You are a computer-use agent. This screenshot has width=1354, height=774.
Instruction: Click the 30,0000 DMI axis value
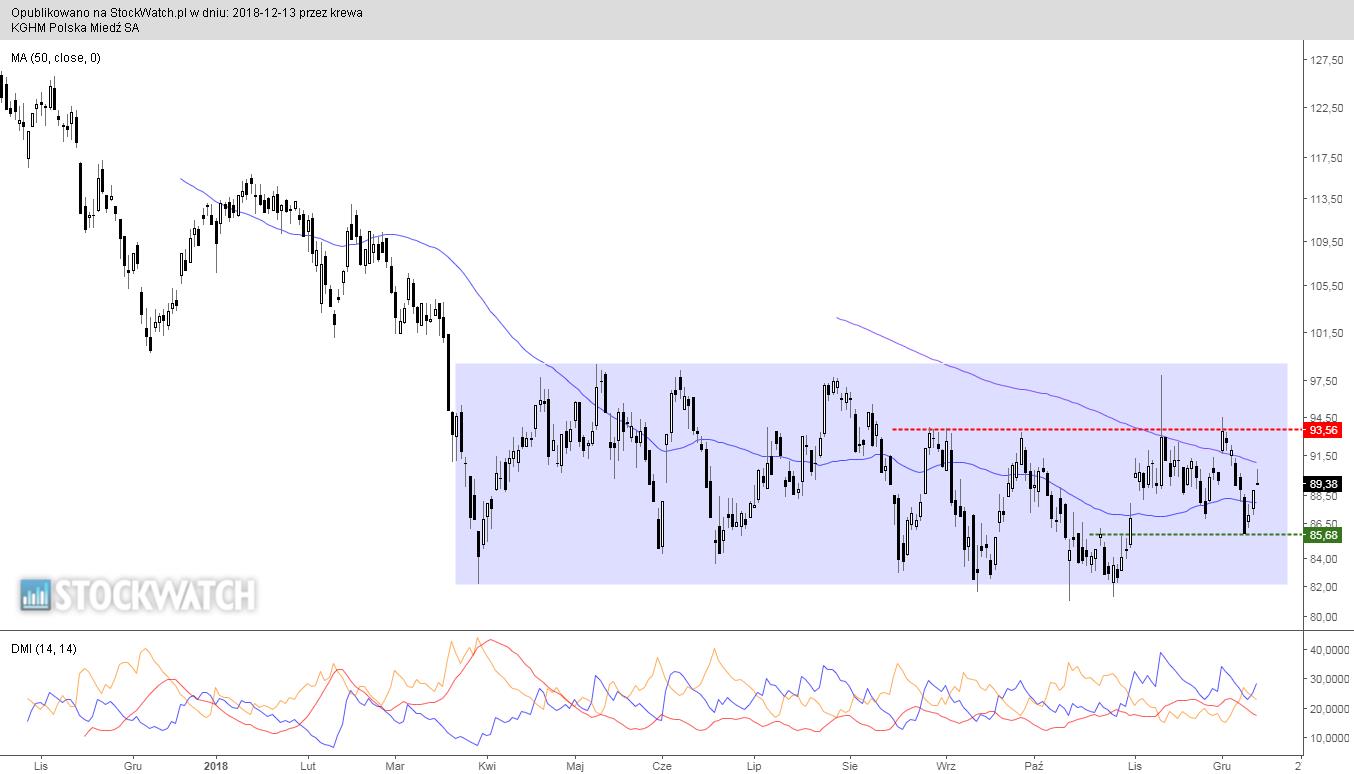point(1329,679)
